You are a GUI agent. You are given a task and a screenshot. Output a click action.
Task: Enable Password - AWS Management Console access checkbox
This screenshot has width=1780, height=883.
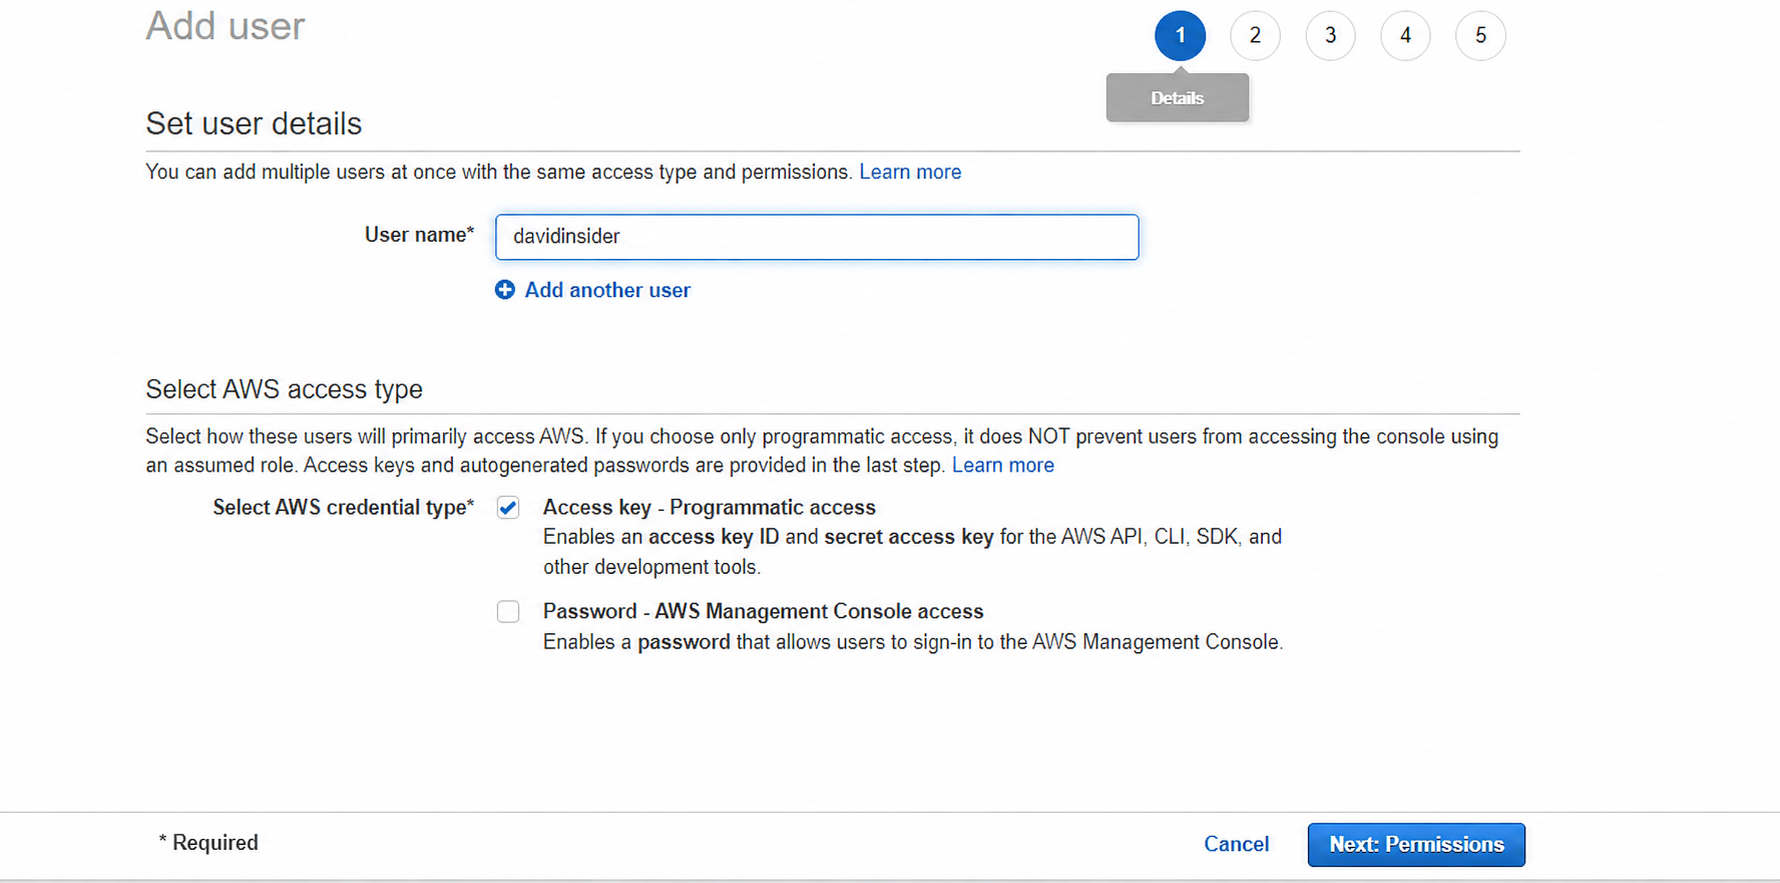coord(508,612)
